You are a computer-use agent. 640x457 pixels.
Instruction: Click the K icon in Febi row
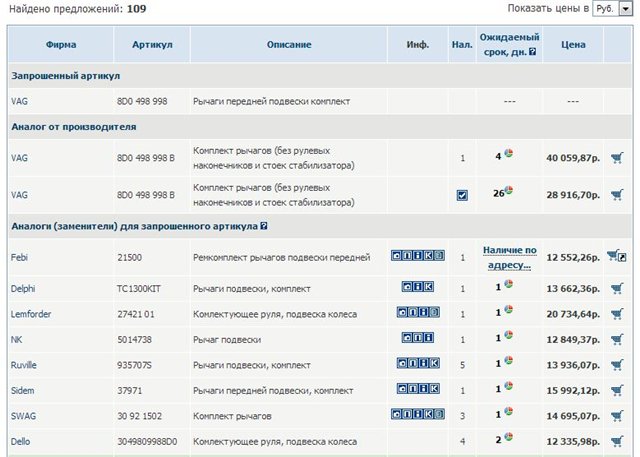[x=429, y=255]
